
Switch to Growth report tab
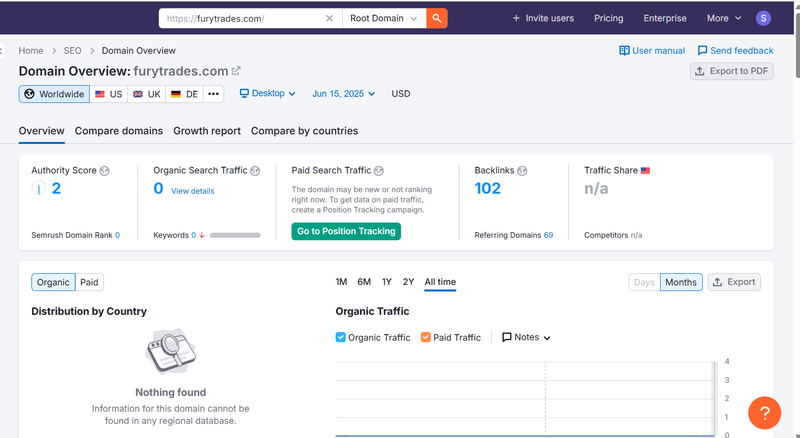click(x=207, y=131)
